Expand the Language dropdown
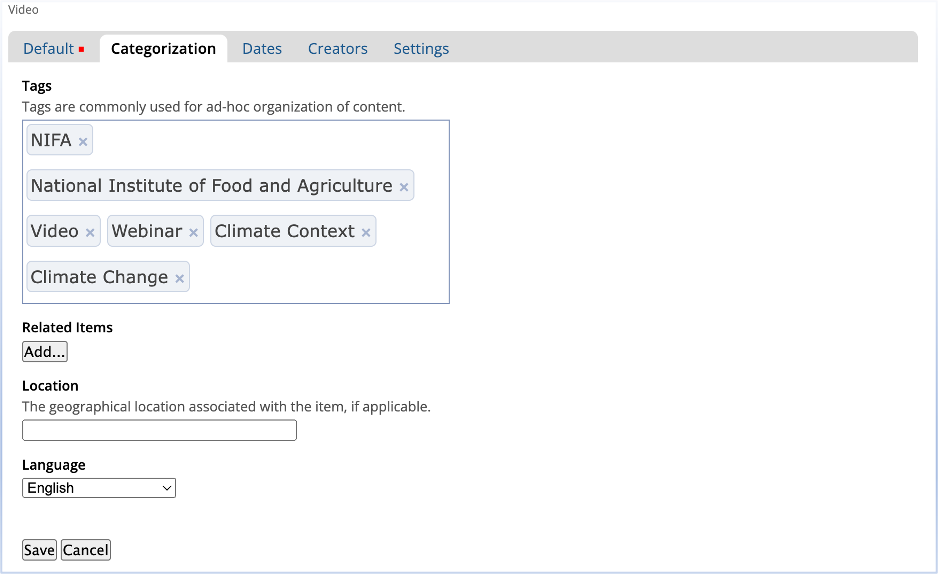The image size is (938, 574). (x=99, y=488)
